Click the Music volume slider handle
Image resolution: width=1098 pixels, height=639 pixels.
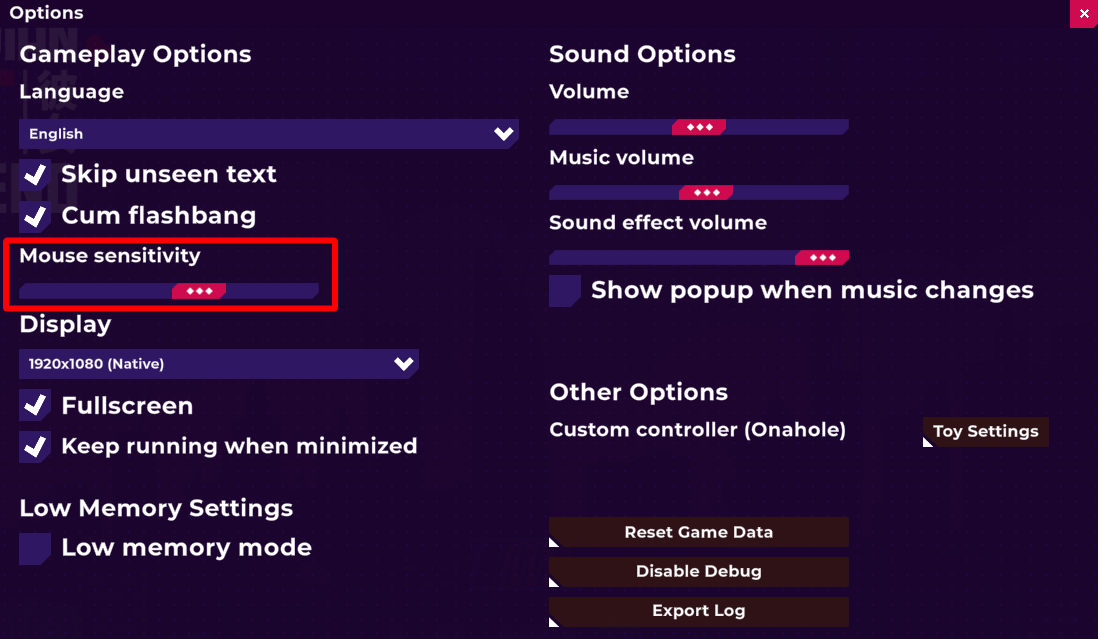click(x=706, y=192)
